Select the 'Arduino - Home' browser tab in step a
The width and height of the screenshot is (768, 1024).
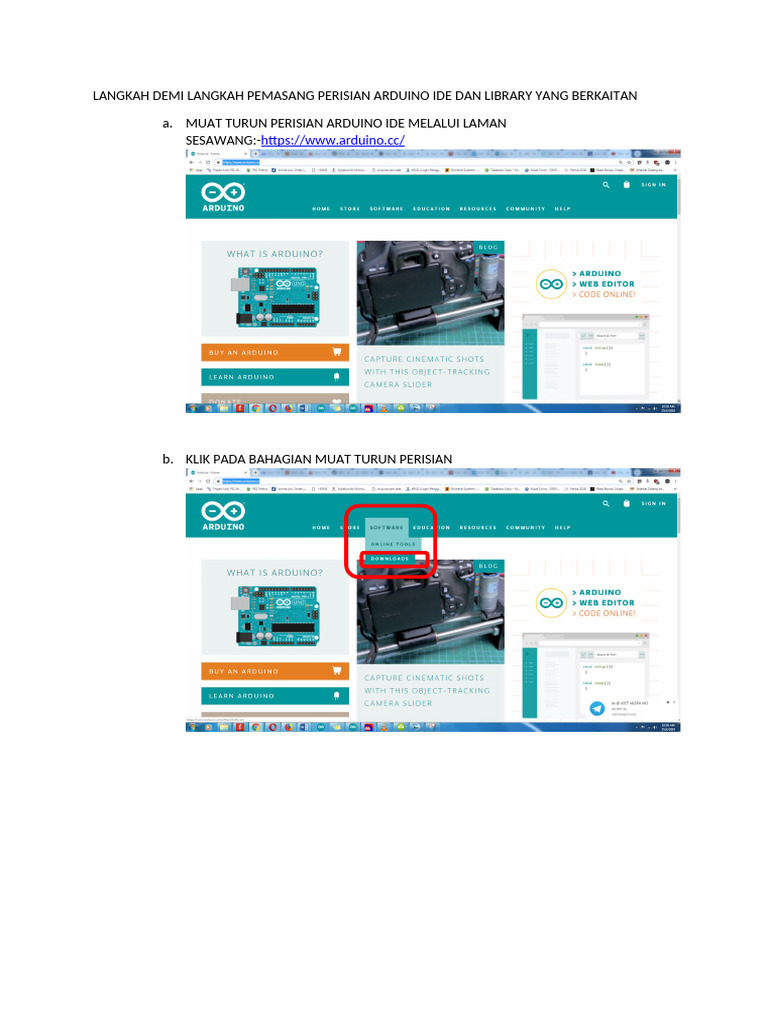(x=217, y=153)
